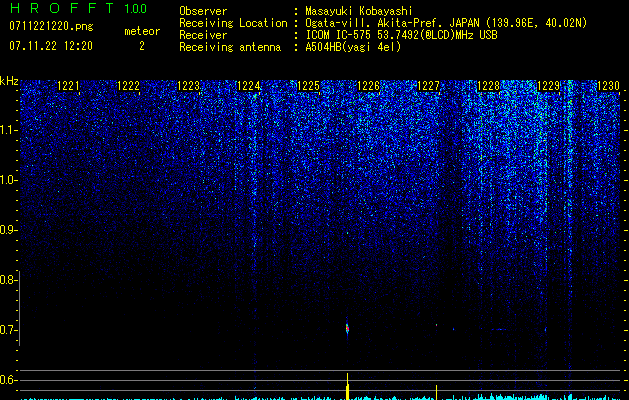Image resolution: width=629 pixels, height=400 pixels.
Task: Click the 1.1 kHz axis label
Action: [8, 130]
